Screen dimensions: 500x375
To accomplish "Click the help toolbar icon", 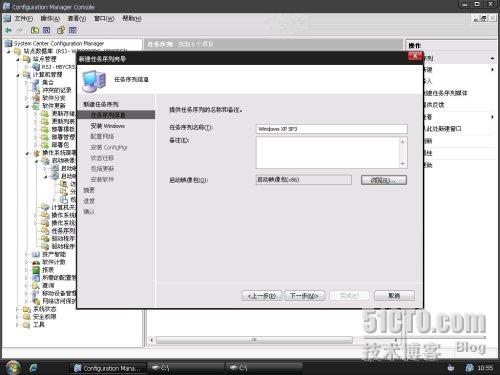I will tap(61, 30).
